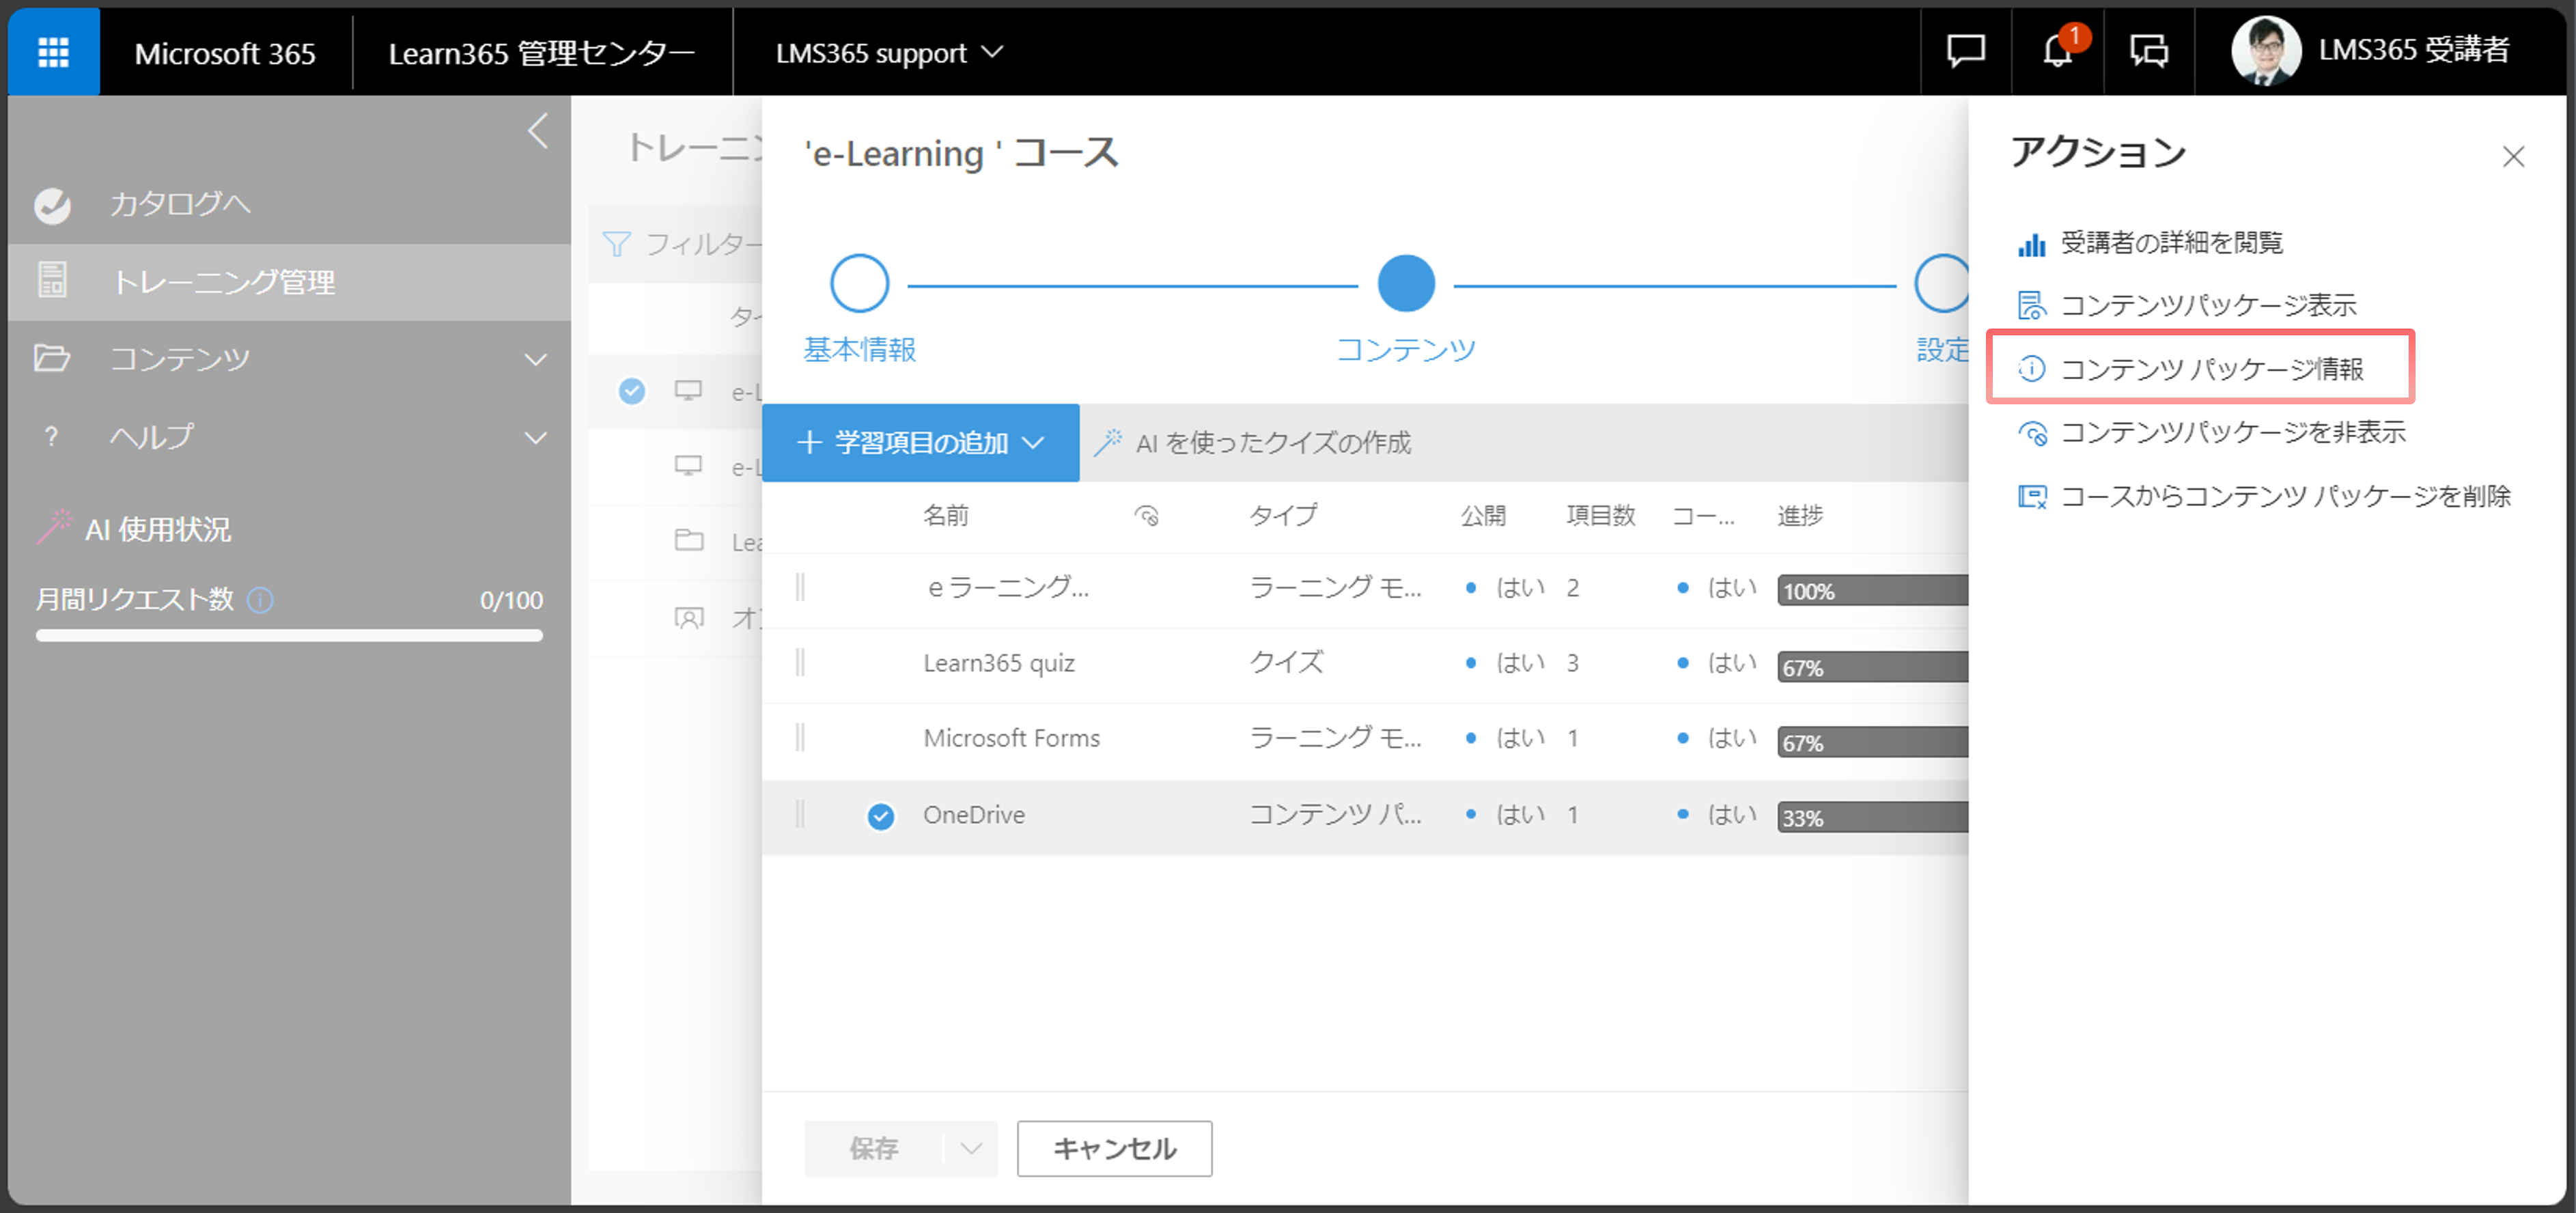This screenshot has width=2576, height=1213.
Task: Open the feedback conversation icon in header
Action: click(2148, 50)
